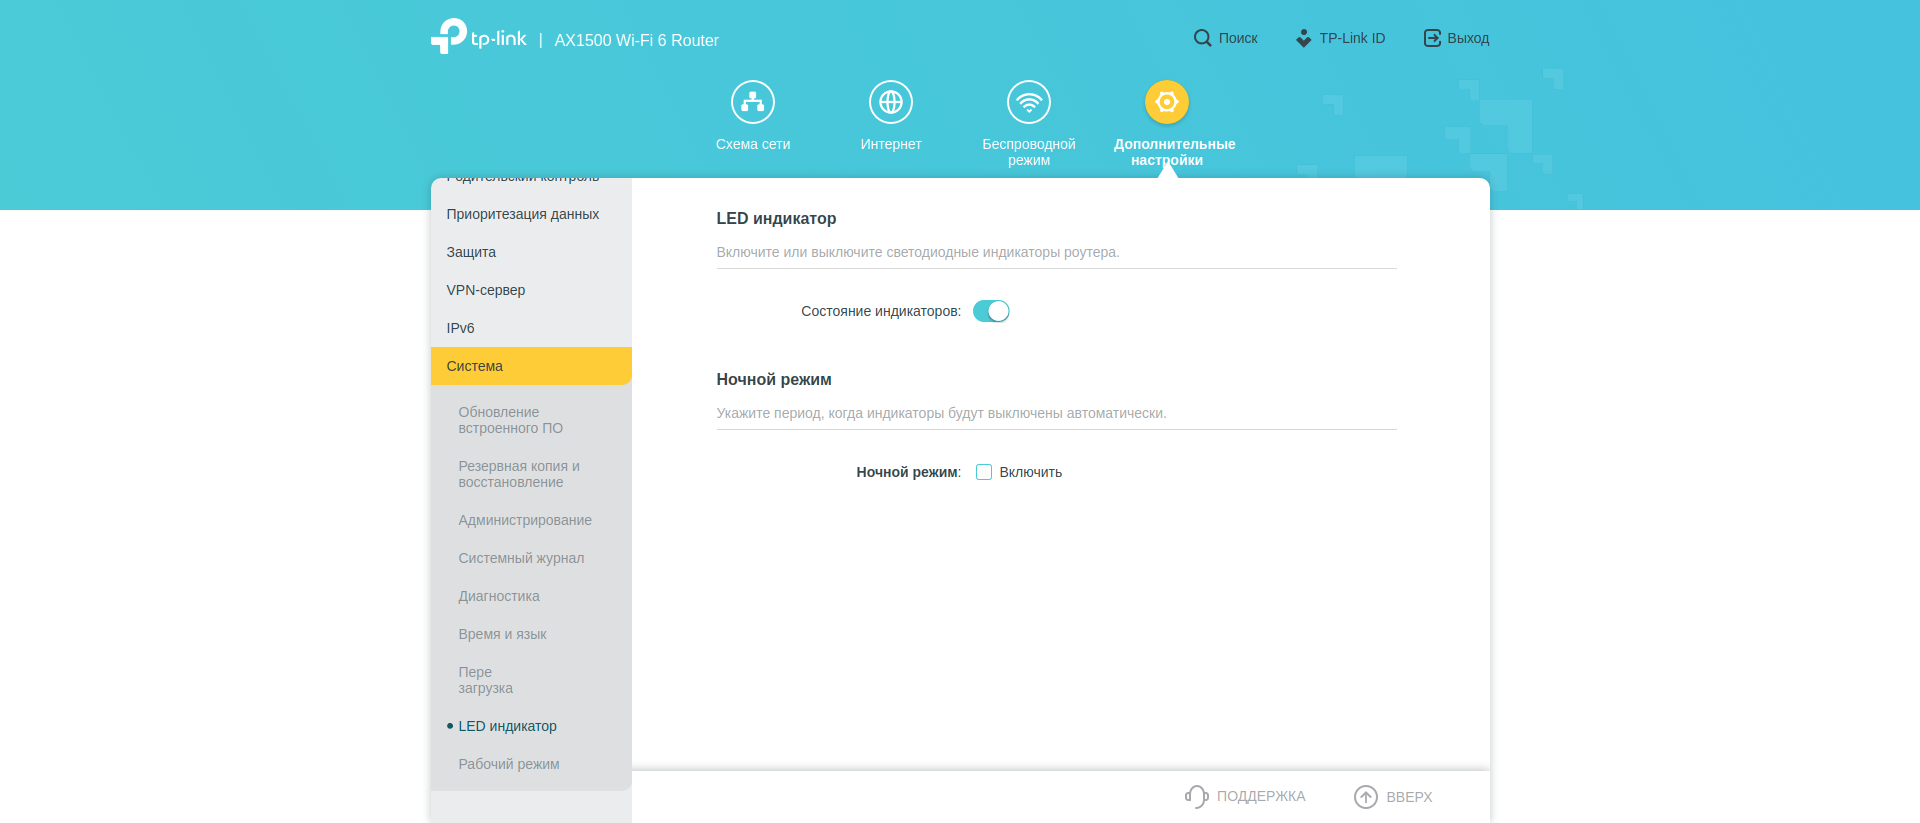Enable the Night mode checkbox

click(x=984, y=472)
